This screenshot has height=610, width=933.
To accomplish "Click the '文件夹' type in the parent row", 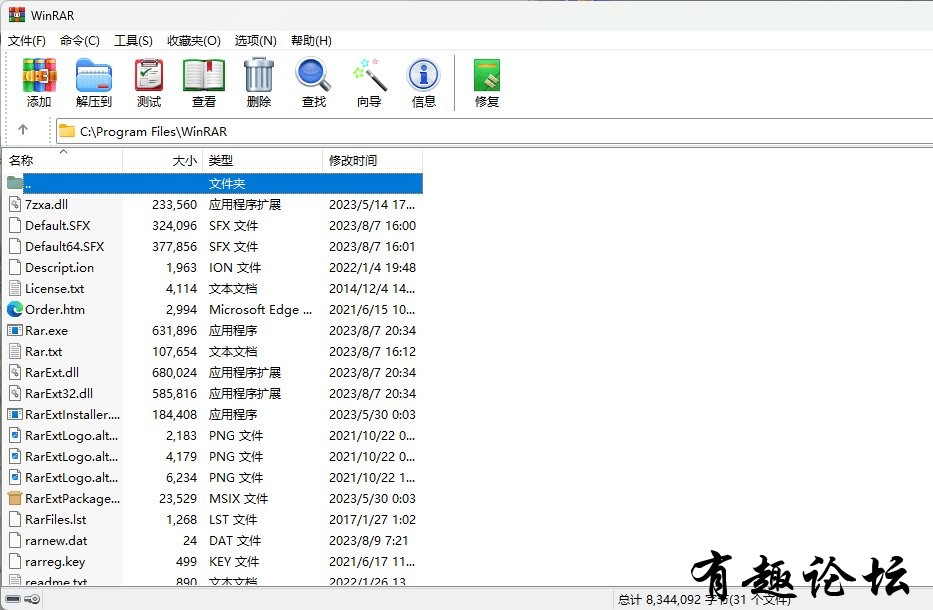I will [x=227, y=183].
